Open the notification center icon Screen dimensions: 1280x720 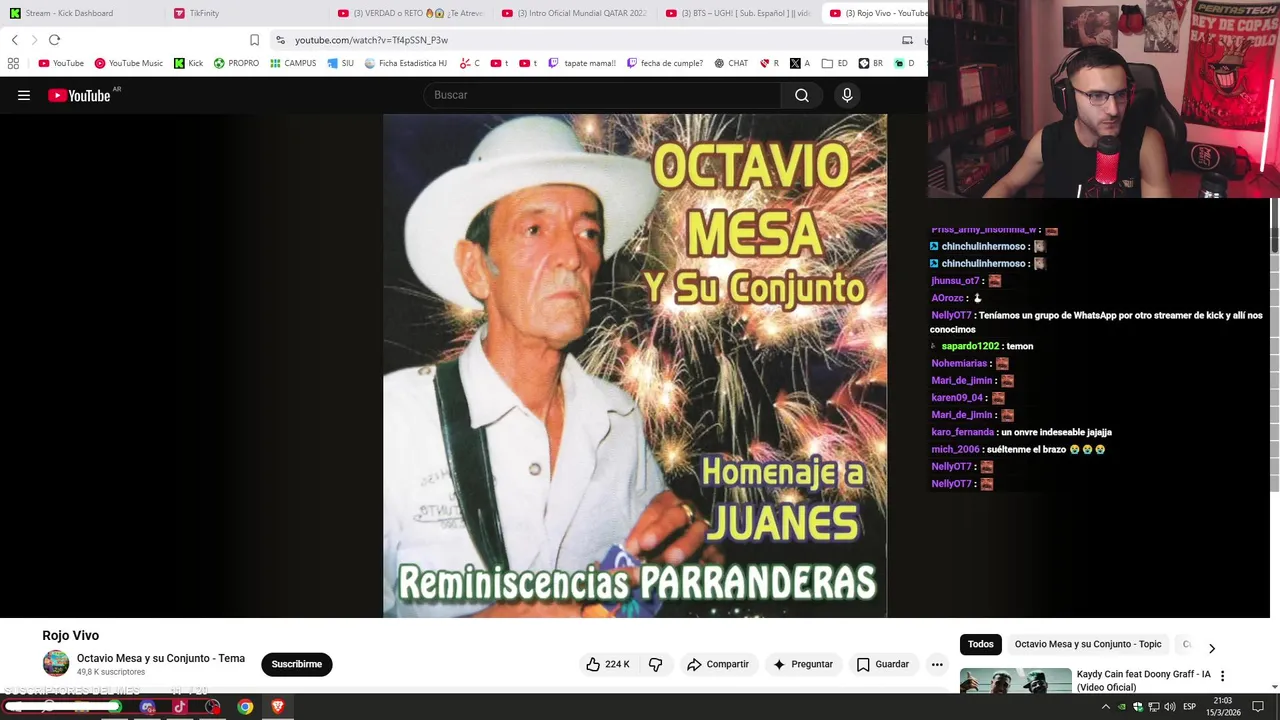click(1258, 707)
